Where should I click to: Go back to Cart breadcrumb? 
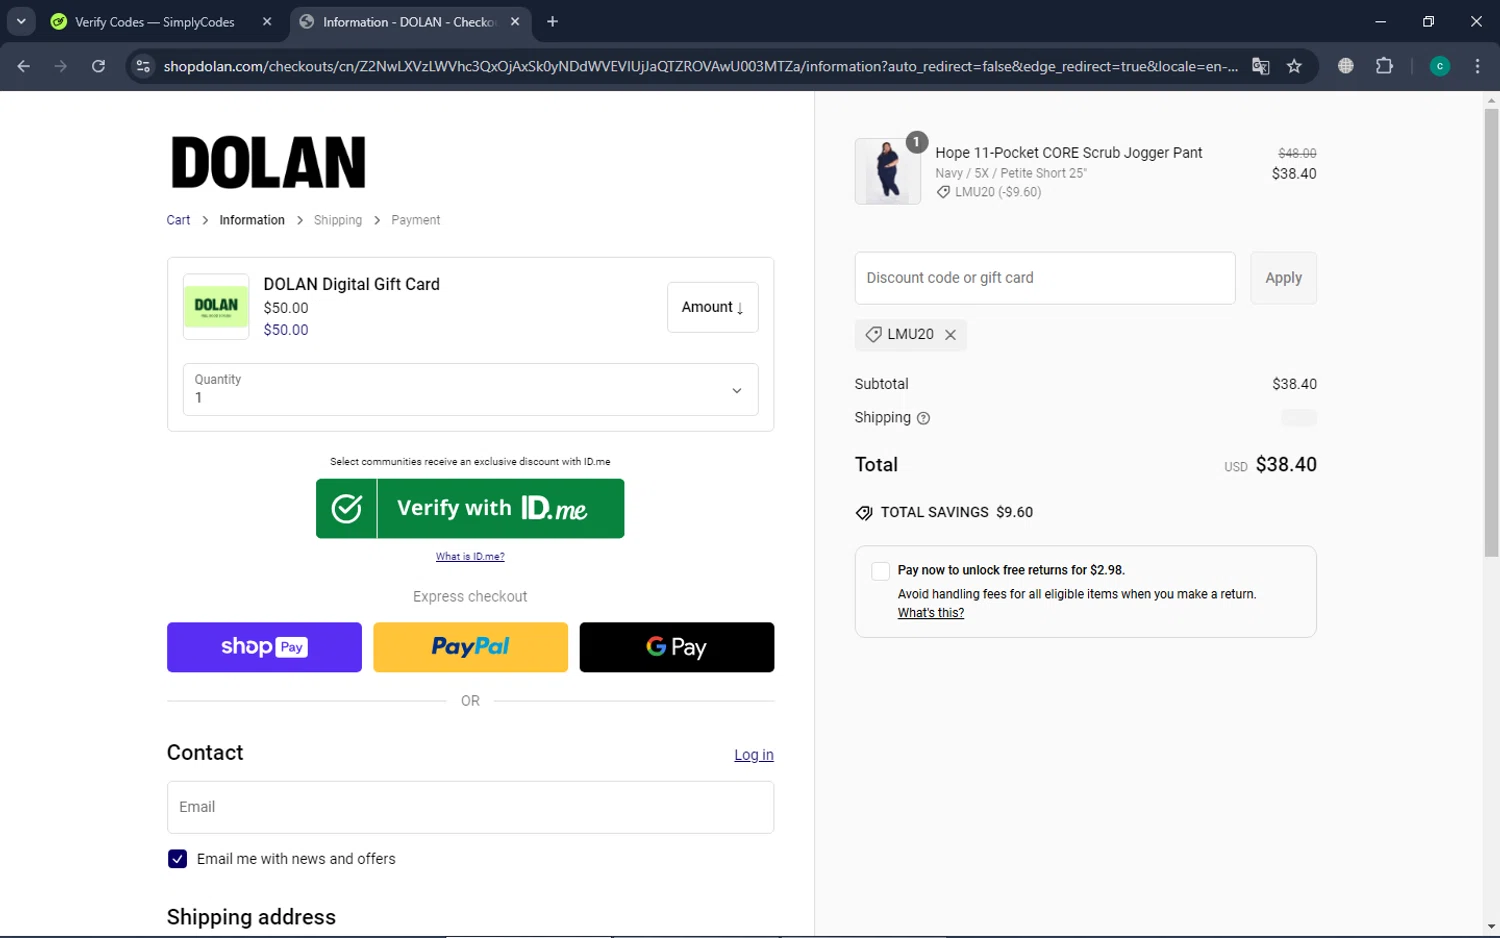click(x=178, y=220)
